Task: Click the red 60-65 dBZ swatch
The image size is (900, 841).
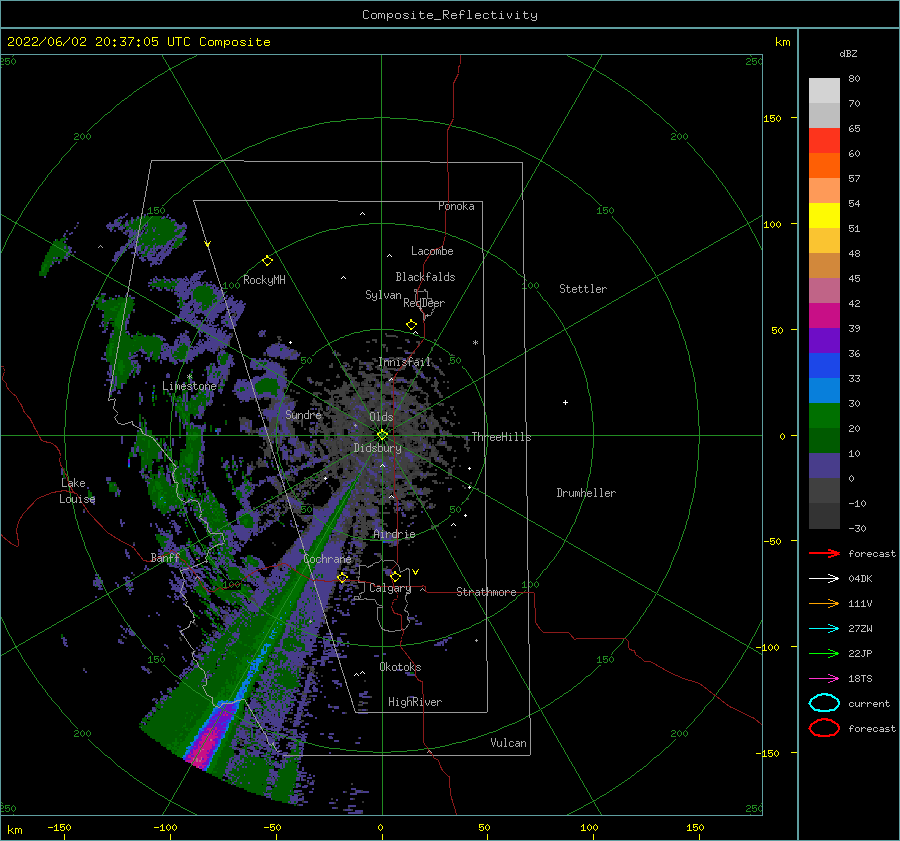Action: 824,141
